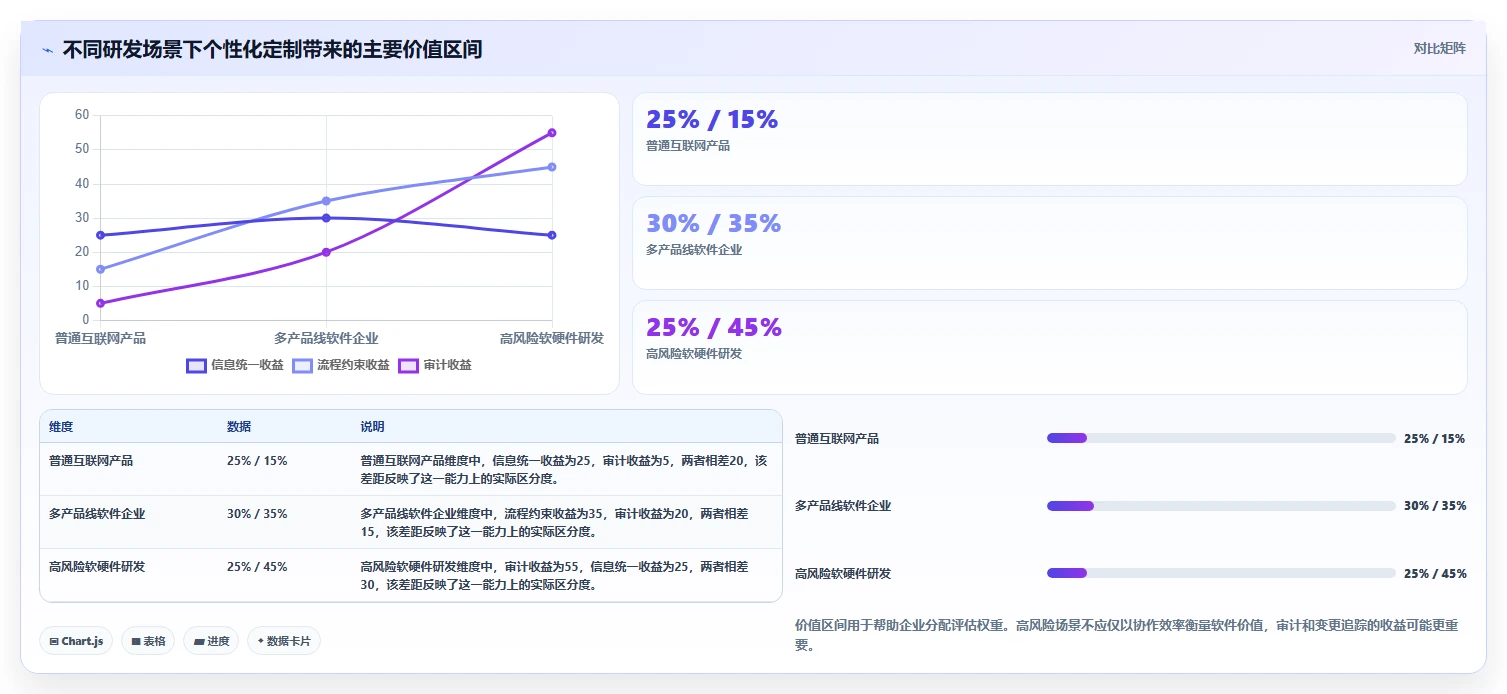Click the y-axis value 60
The image size is (1507, 694).
point(82,115)
